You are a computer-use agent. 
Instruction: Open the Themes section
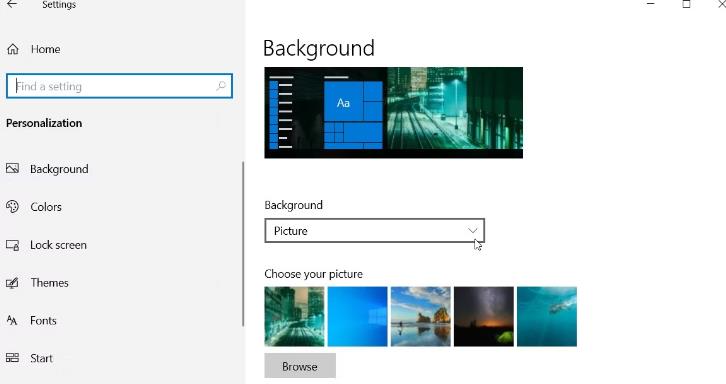click(50, 283)
